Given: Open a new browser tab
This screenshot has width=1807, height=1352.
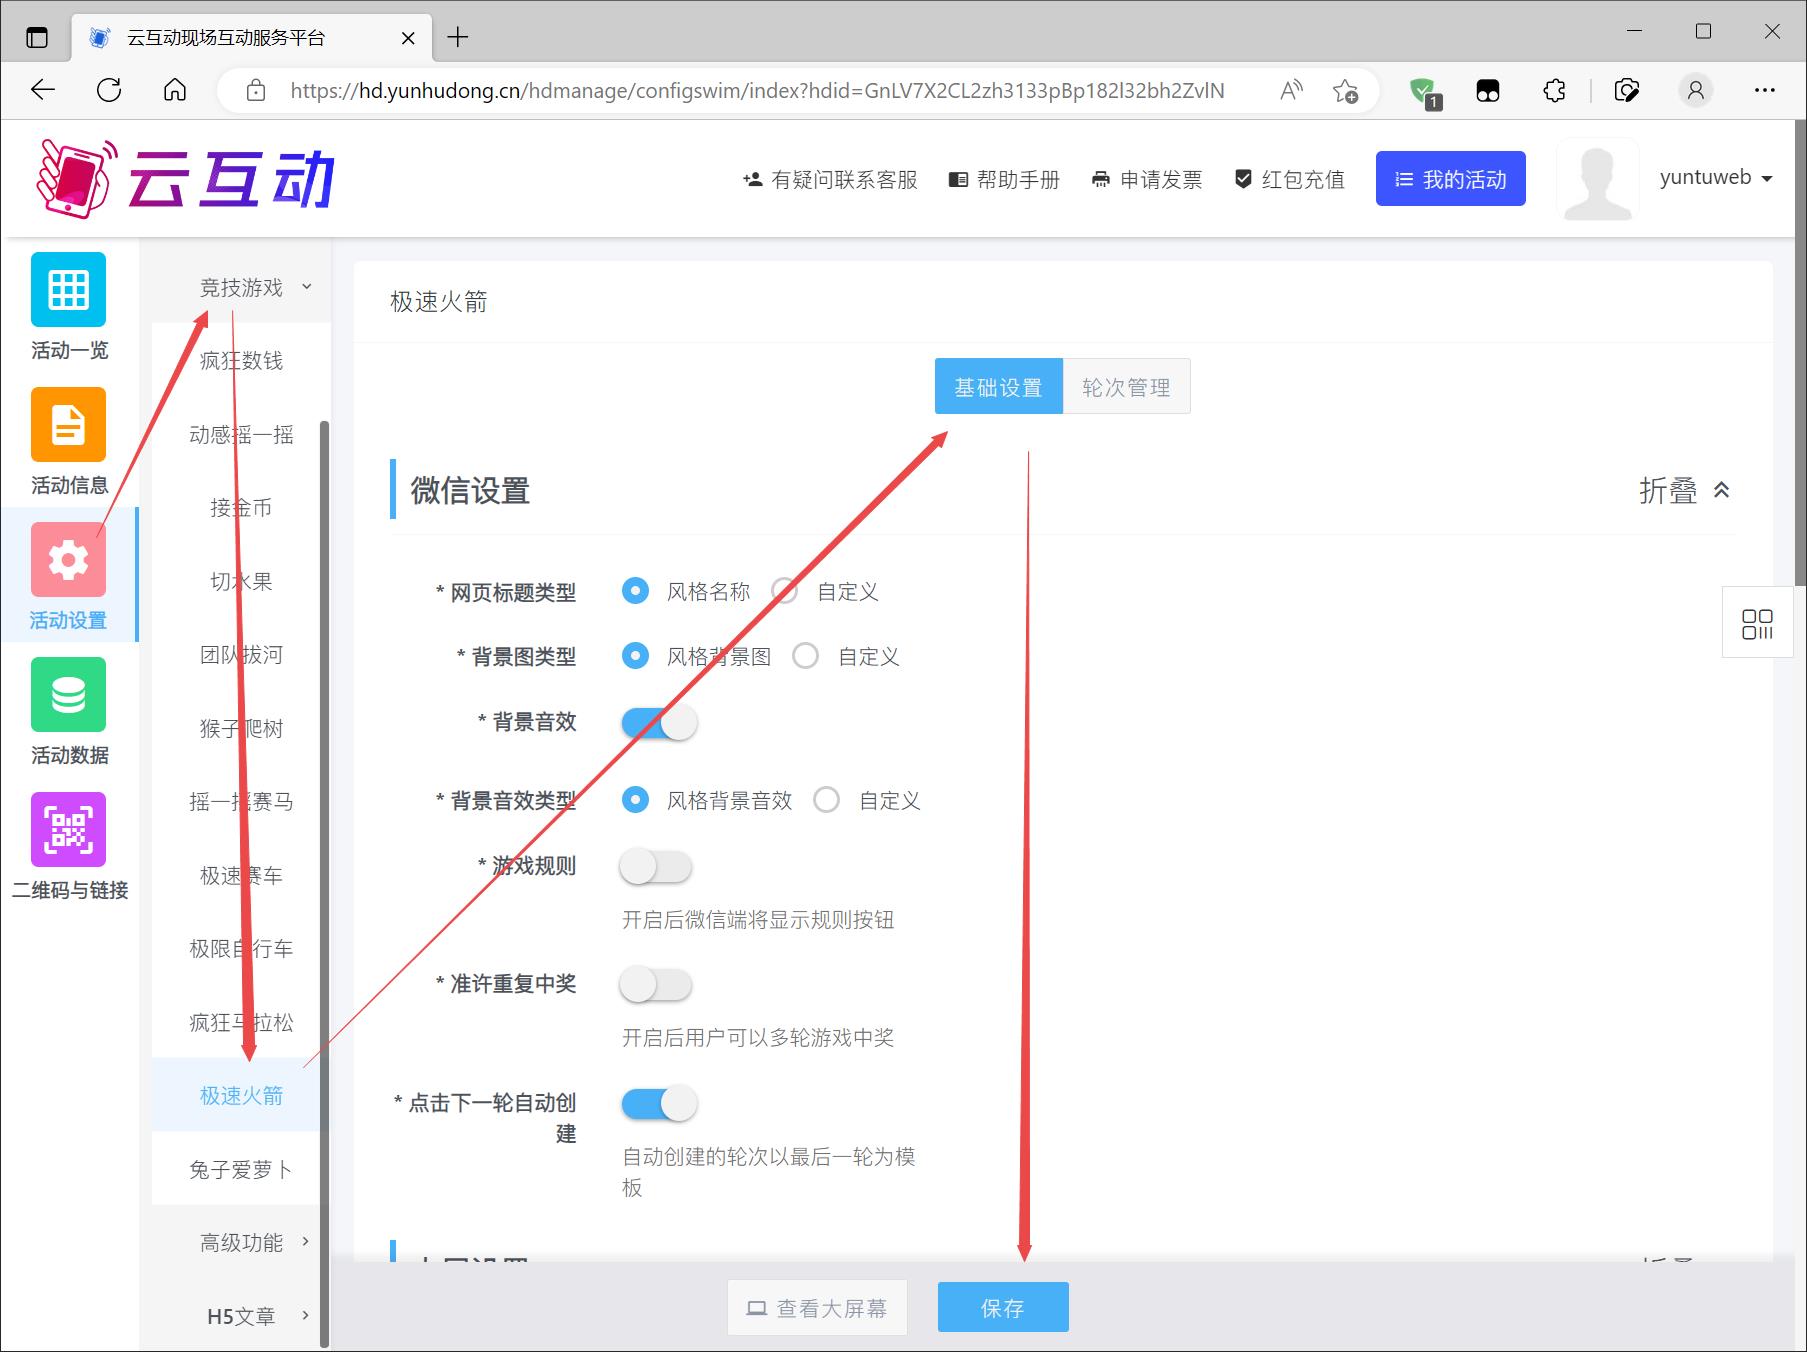Looking at the screenshot, I should tap(458, 37).
